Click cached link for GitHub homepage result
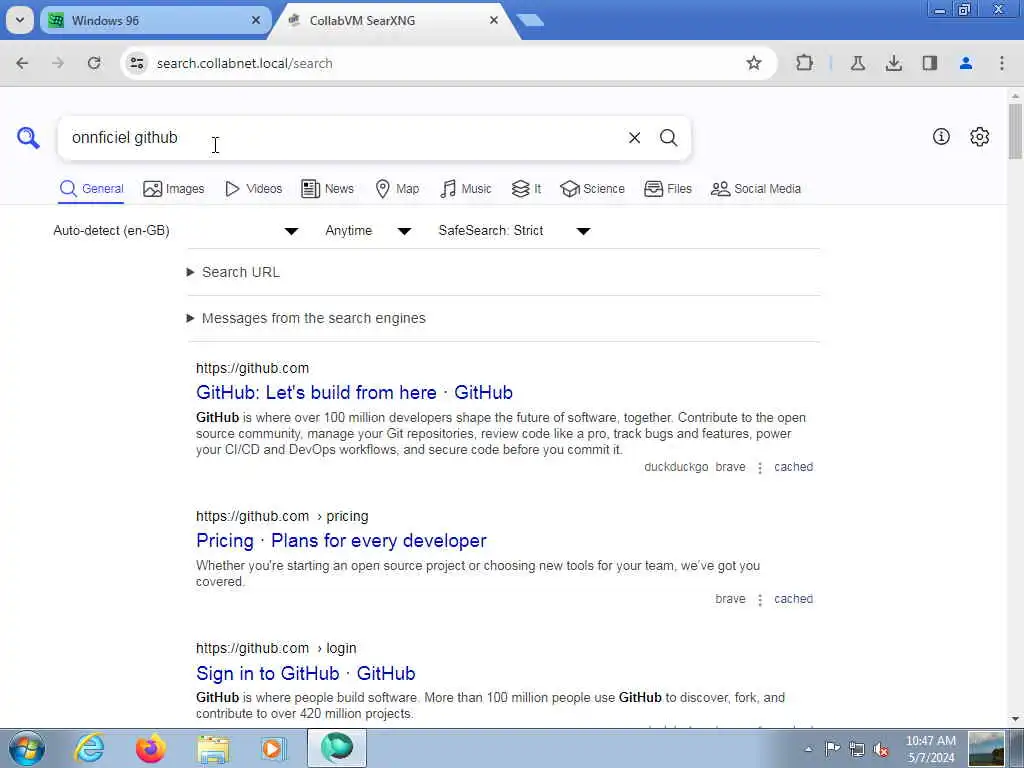The height and width of the screenshot is (768, 1024). tap(793, 467)
